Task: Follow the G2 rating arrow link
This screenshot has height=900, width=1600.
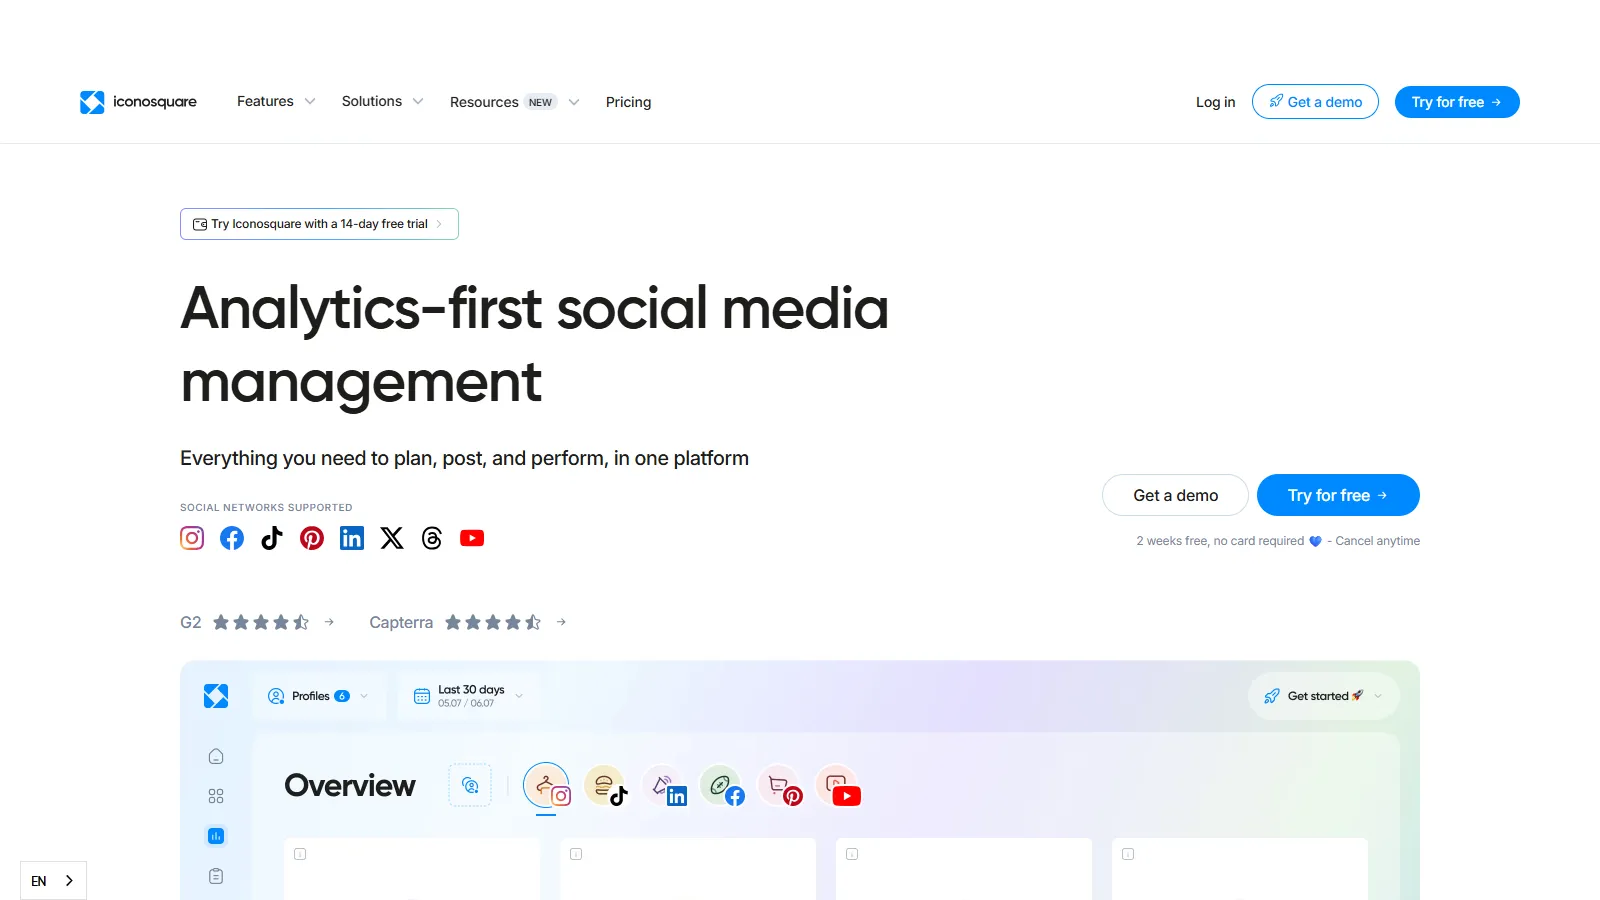Action: point(329,621)
